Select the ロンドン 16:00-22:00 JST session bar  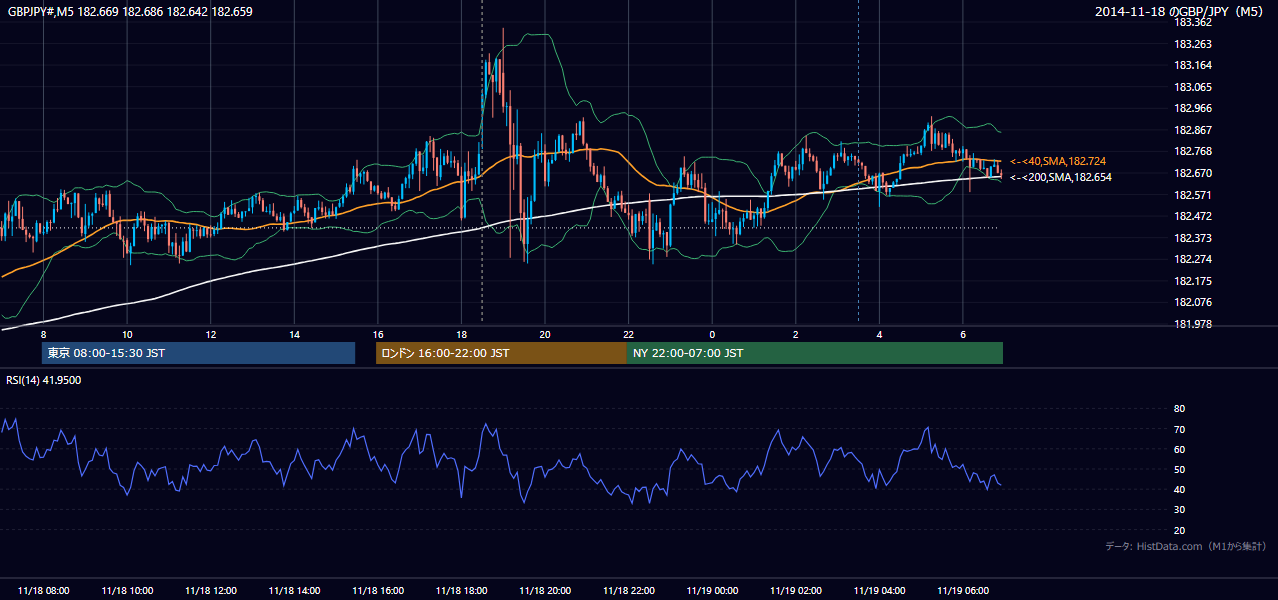click(x=501, y=353)
